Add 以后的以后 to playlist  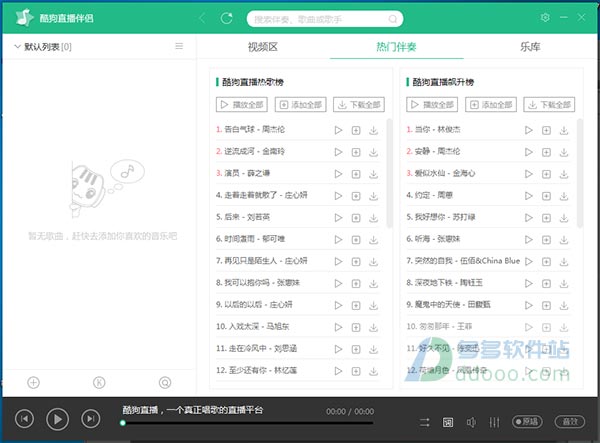point(356,305)
